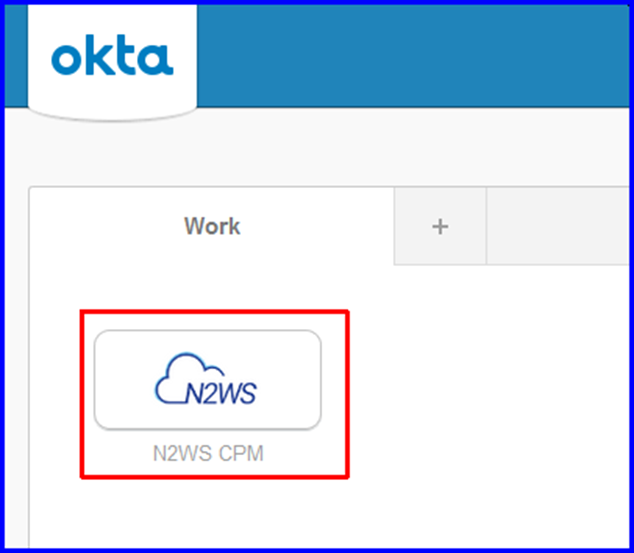Image resolution: width=634 pixels, height=553 pixels.
Task: Click the N2WS CPM app label
Action: coord(208,454)
